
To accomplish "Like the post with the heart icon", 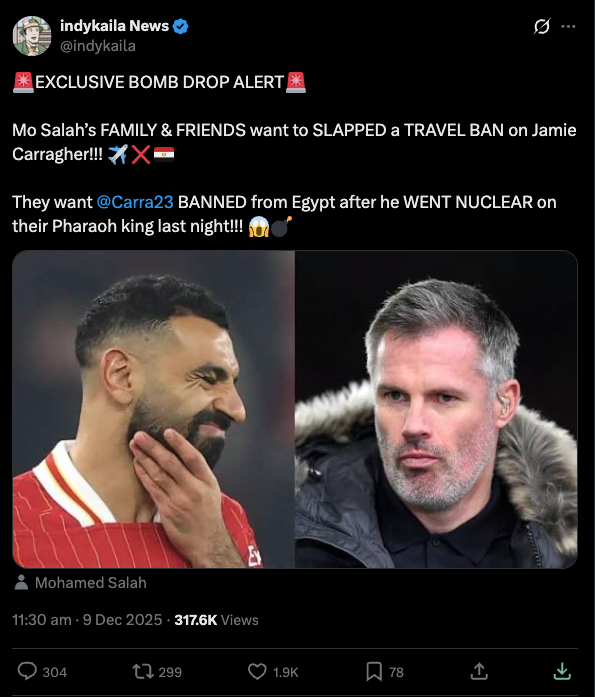I will 257,671.
